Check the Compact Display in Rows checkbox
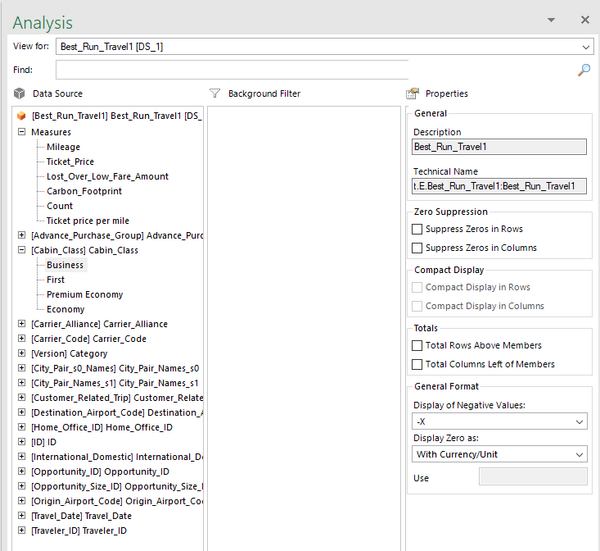Image resolution: width=600 pixels, height=551 pixels. (x=417, y=287)
